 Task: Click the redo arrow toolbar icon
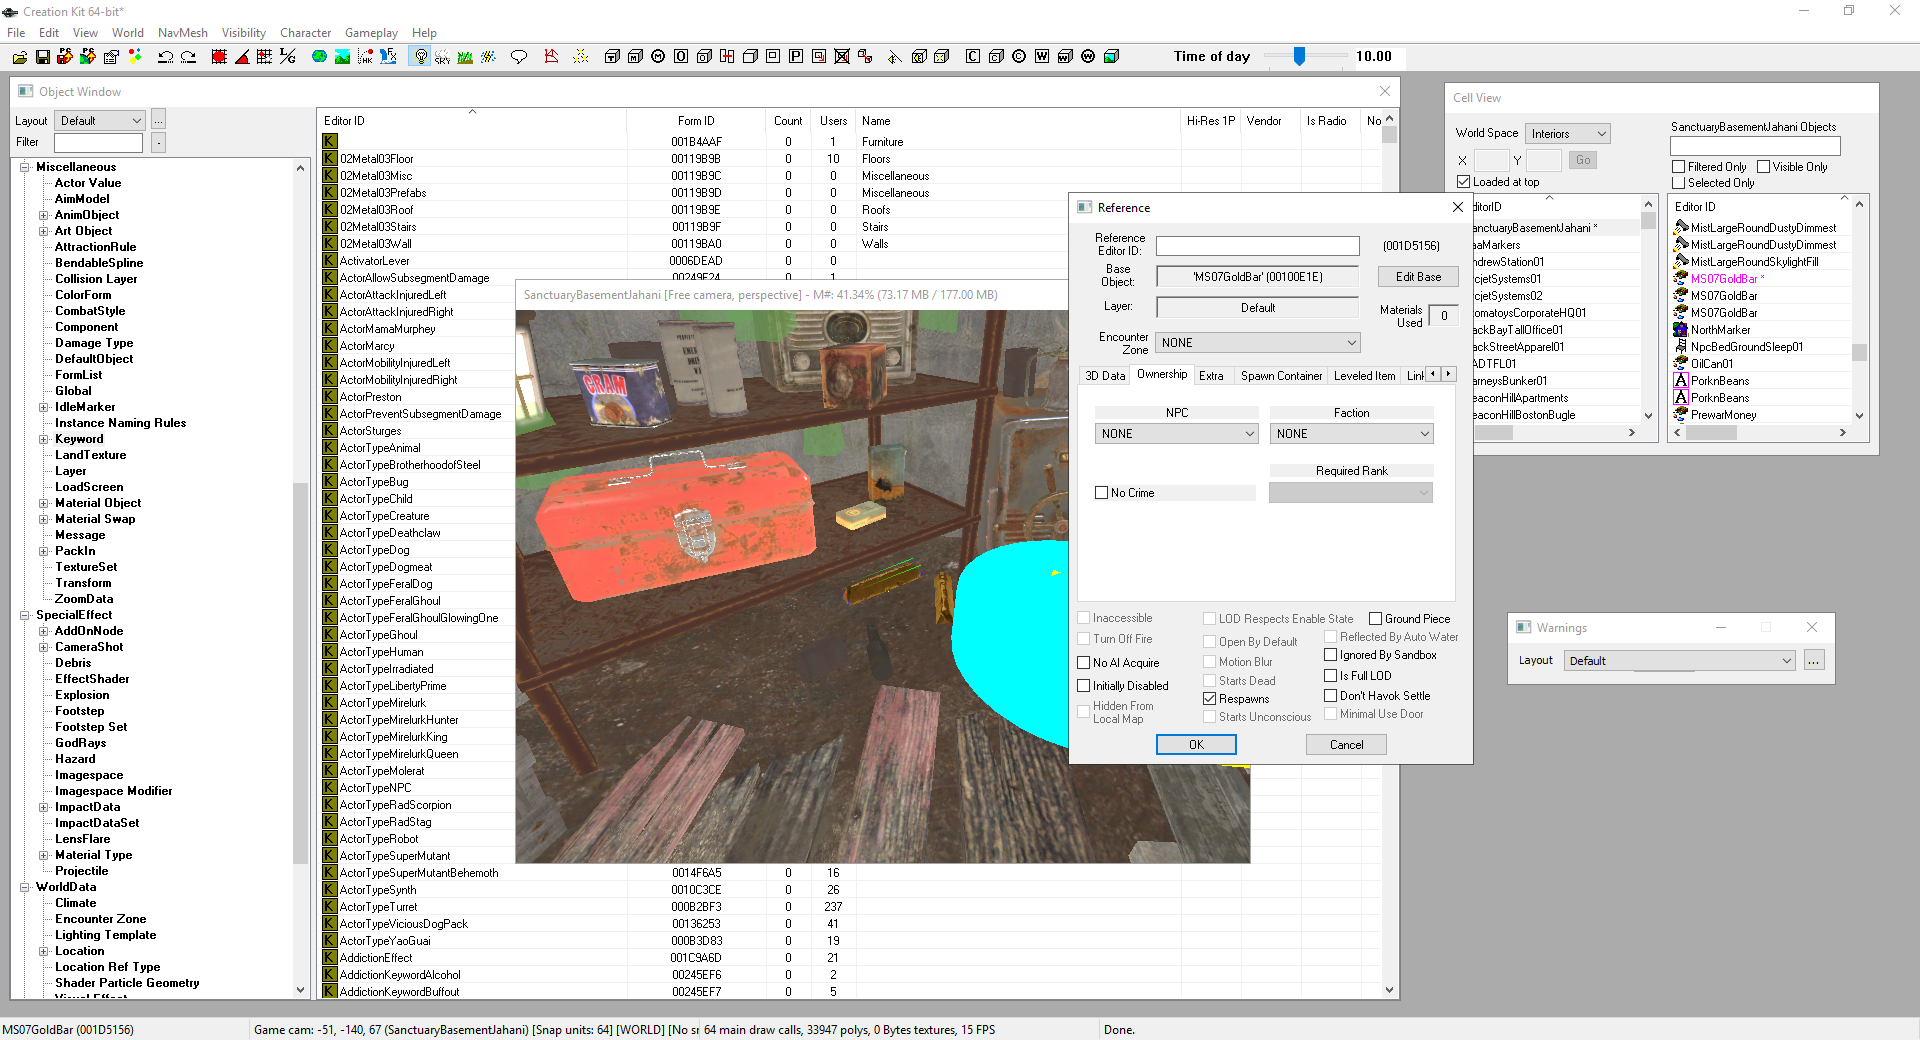(x=189, y=57)
